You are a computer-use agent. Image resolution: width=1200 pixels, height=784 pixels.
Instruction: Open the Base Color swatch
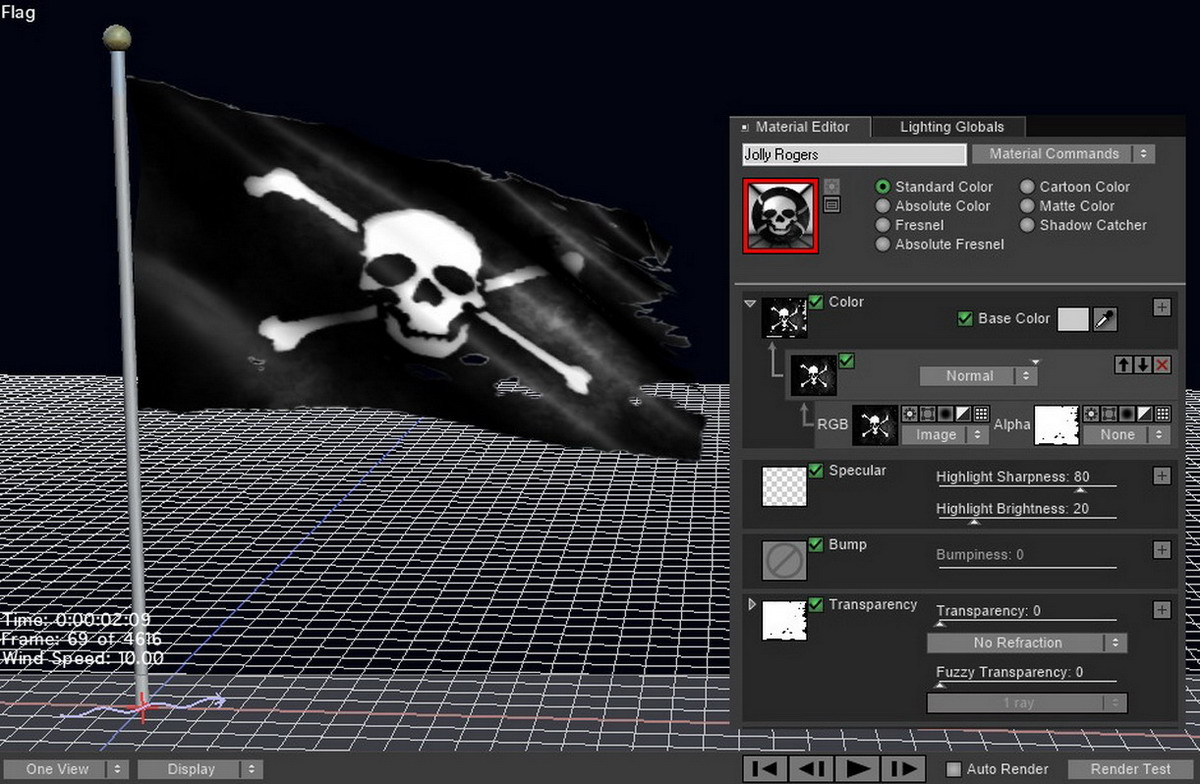pos(1073,319)
